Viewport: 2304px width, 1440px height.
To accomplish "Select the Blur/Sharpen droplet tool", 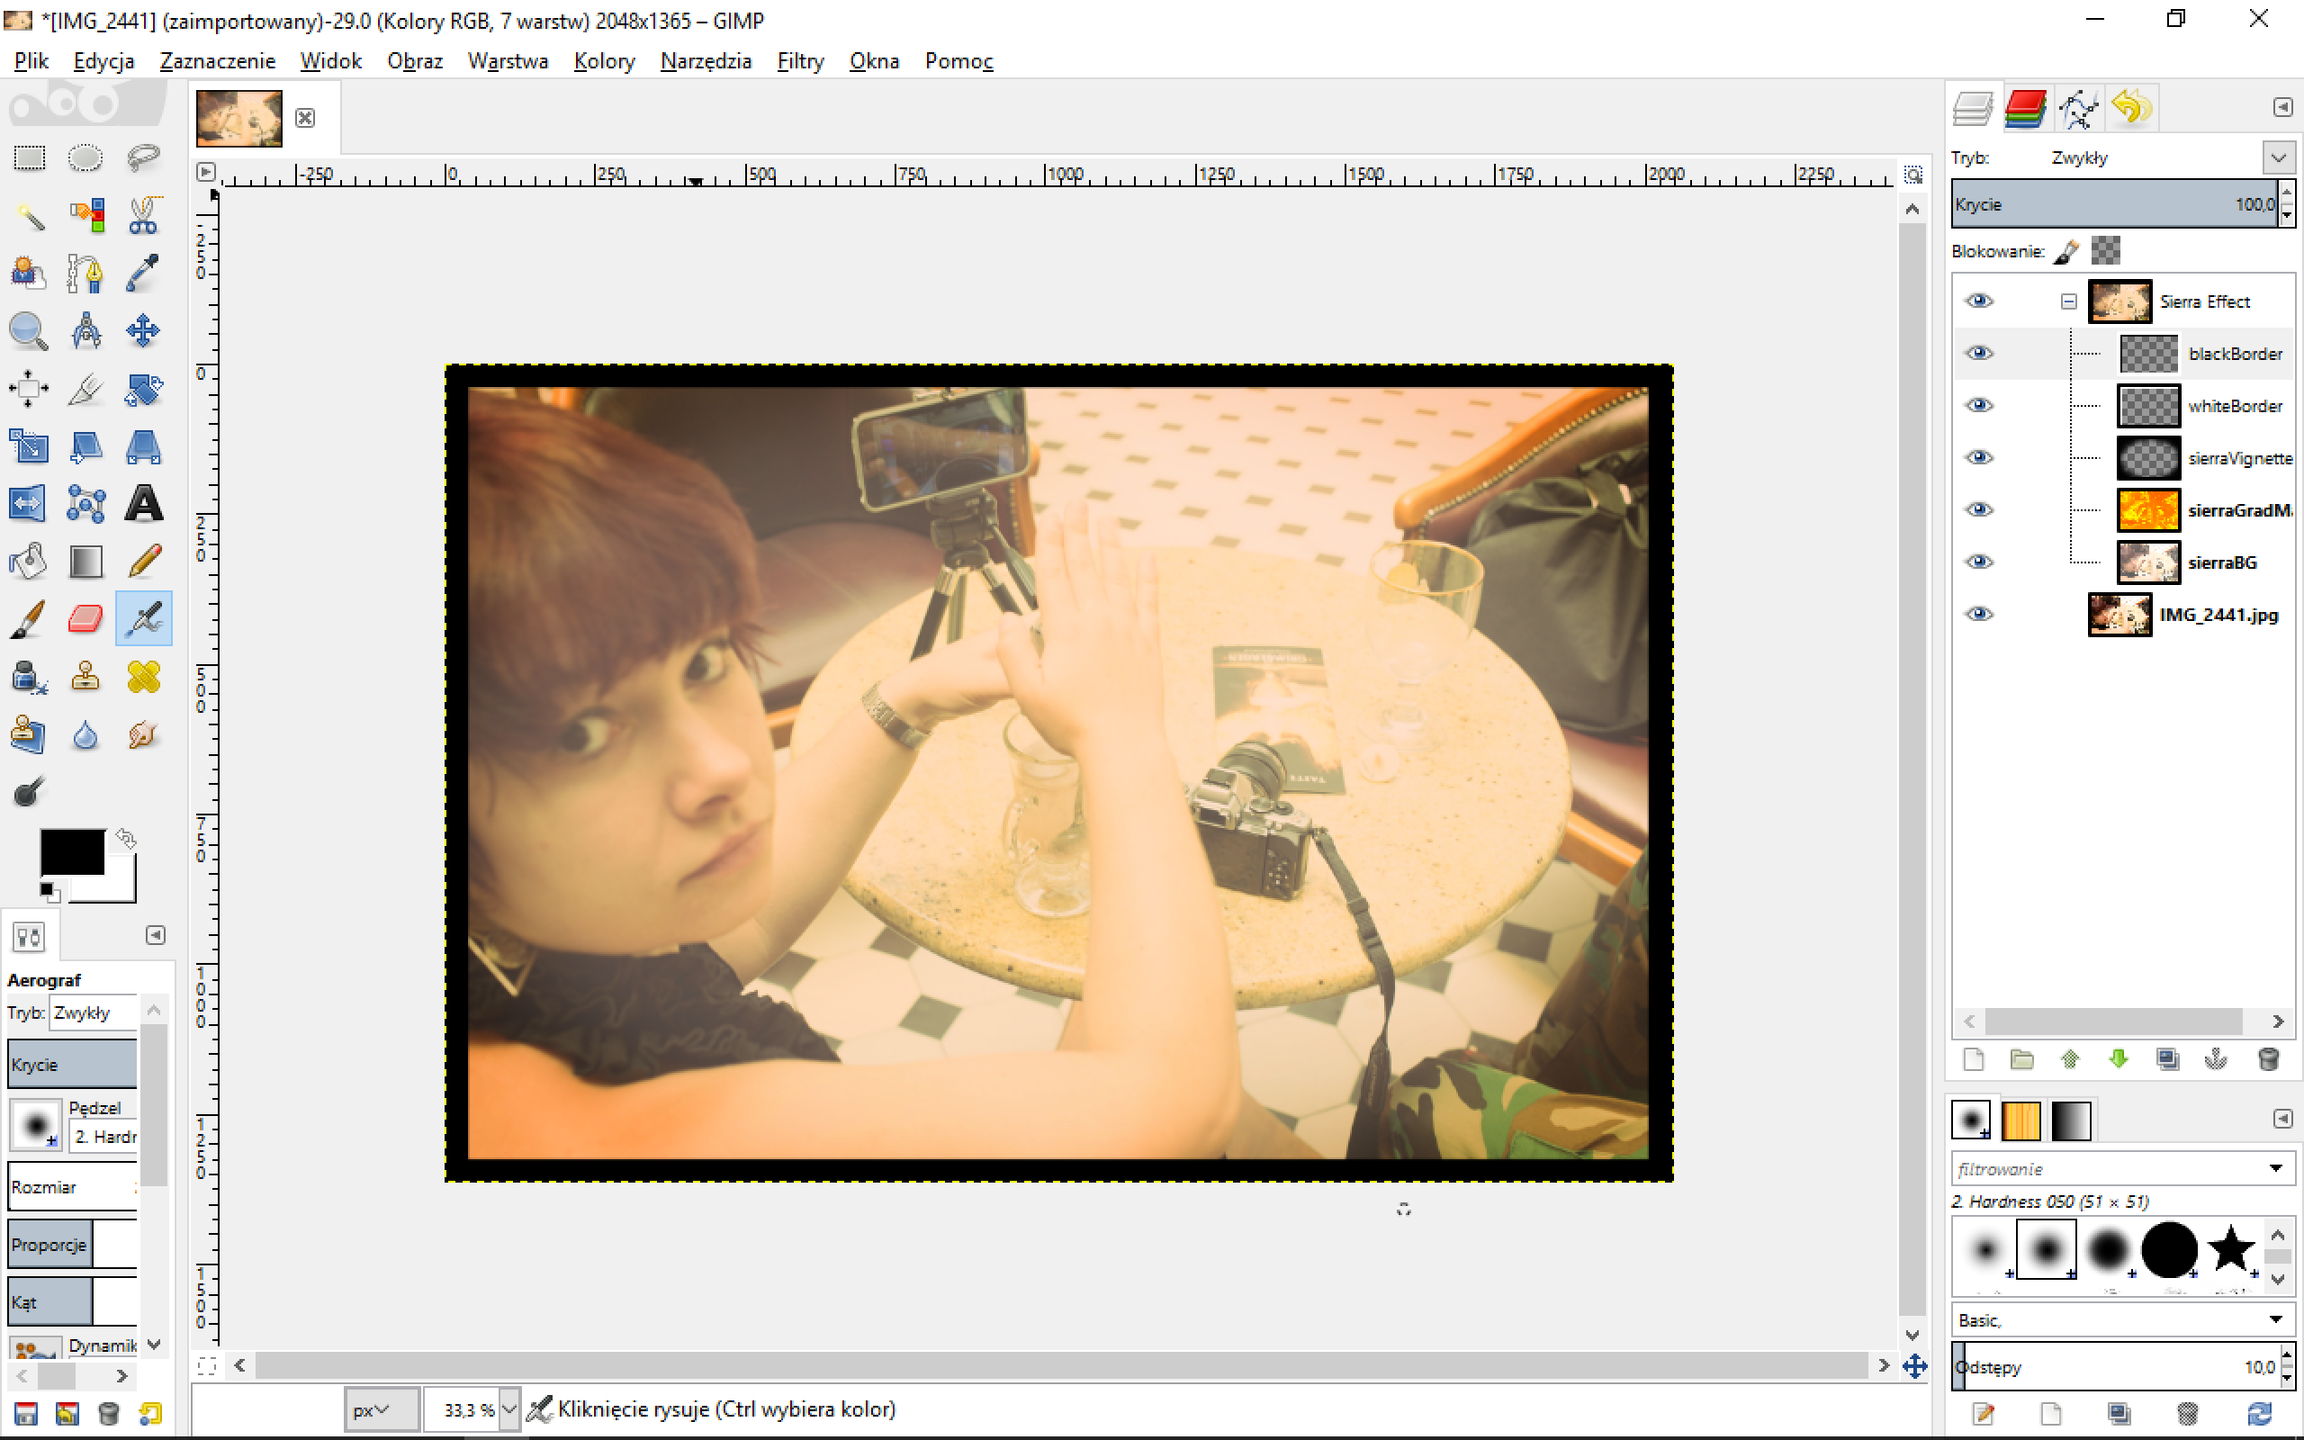I will [86, 735].
